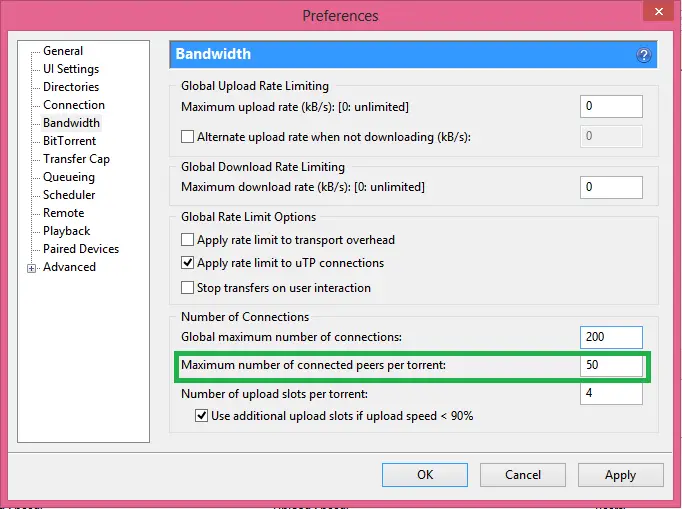Click the max connected peers per torrent field
The image size is (682, 509).
(x=611, y=365)
